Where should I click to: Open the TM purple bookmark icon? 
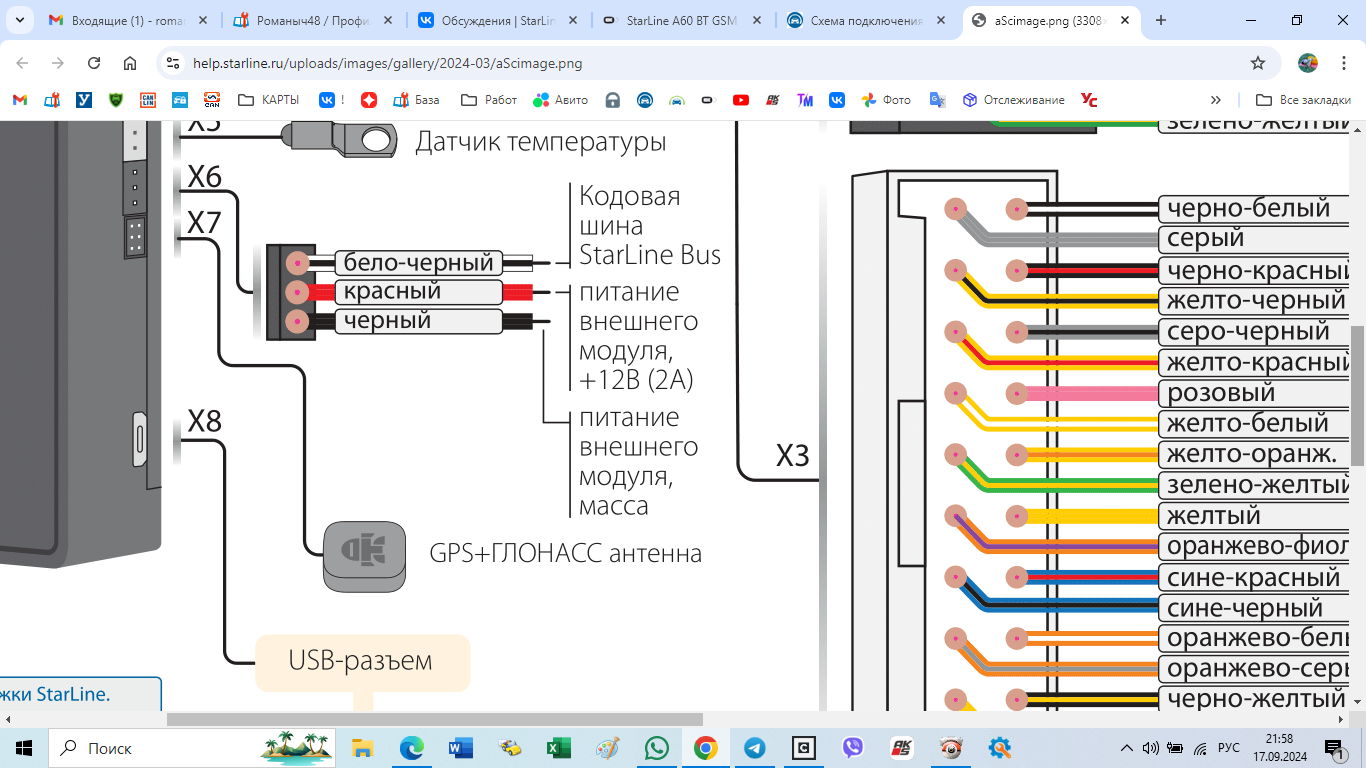(x=805, y=100)
